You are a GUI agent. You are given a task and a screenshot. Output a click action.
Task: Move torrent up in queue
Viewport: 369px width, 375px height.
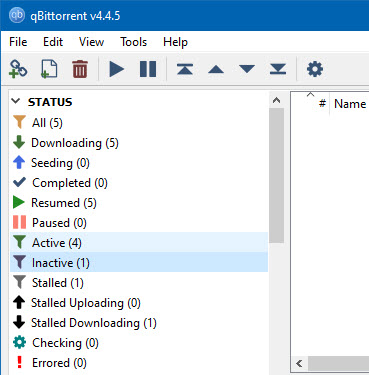(216, 69)
